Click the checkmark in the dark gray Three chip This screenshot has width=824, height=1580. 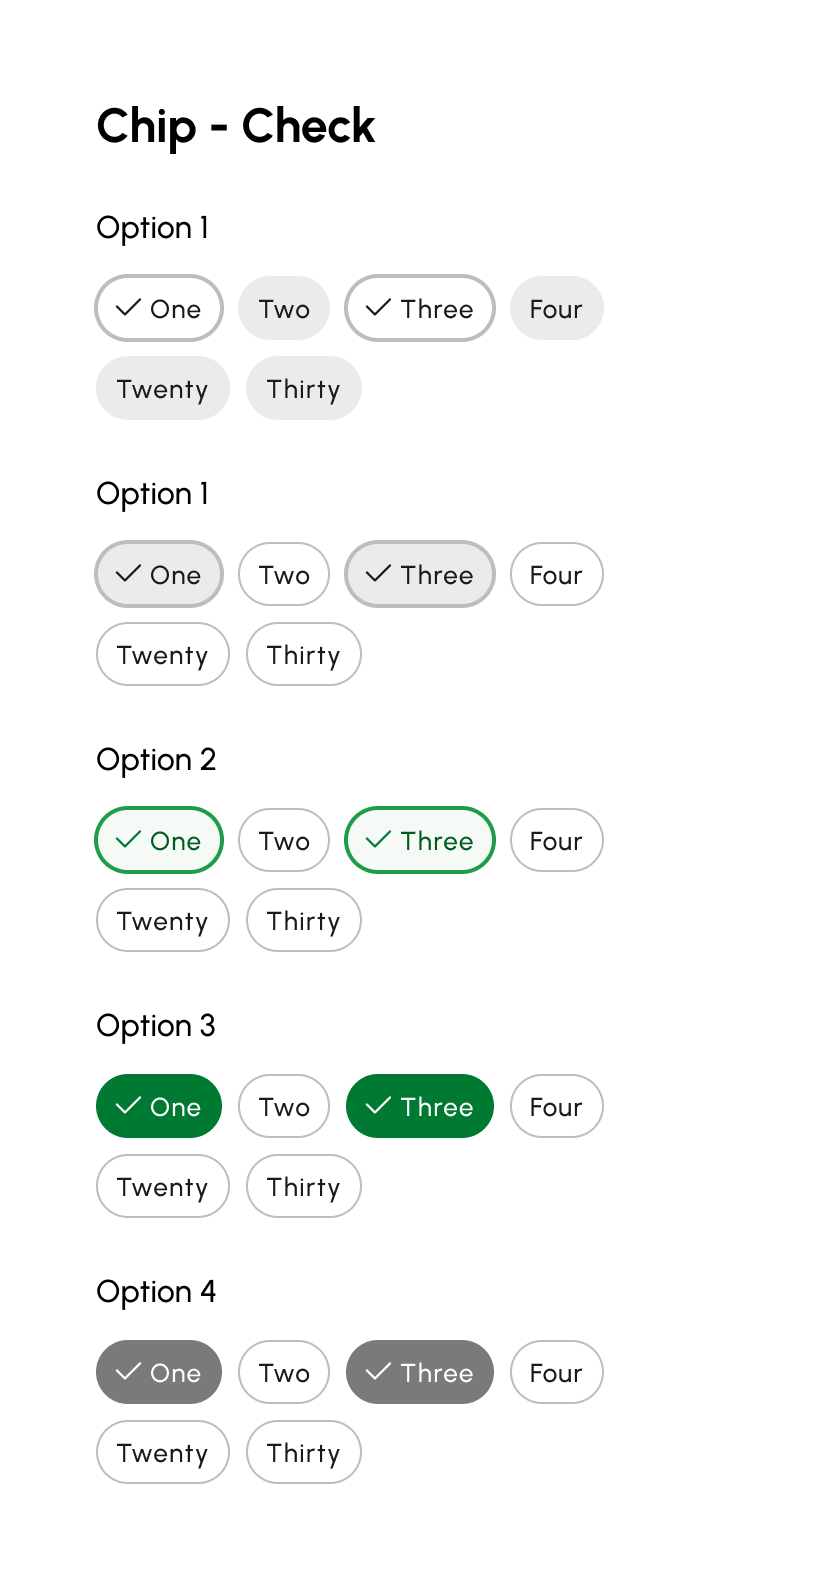click(x=378, y=1372)
